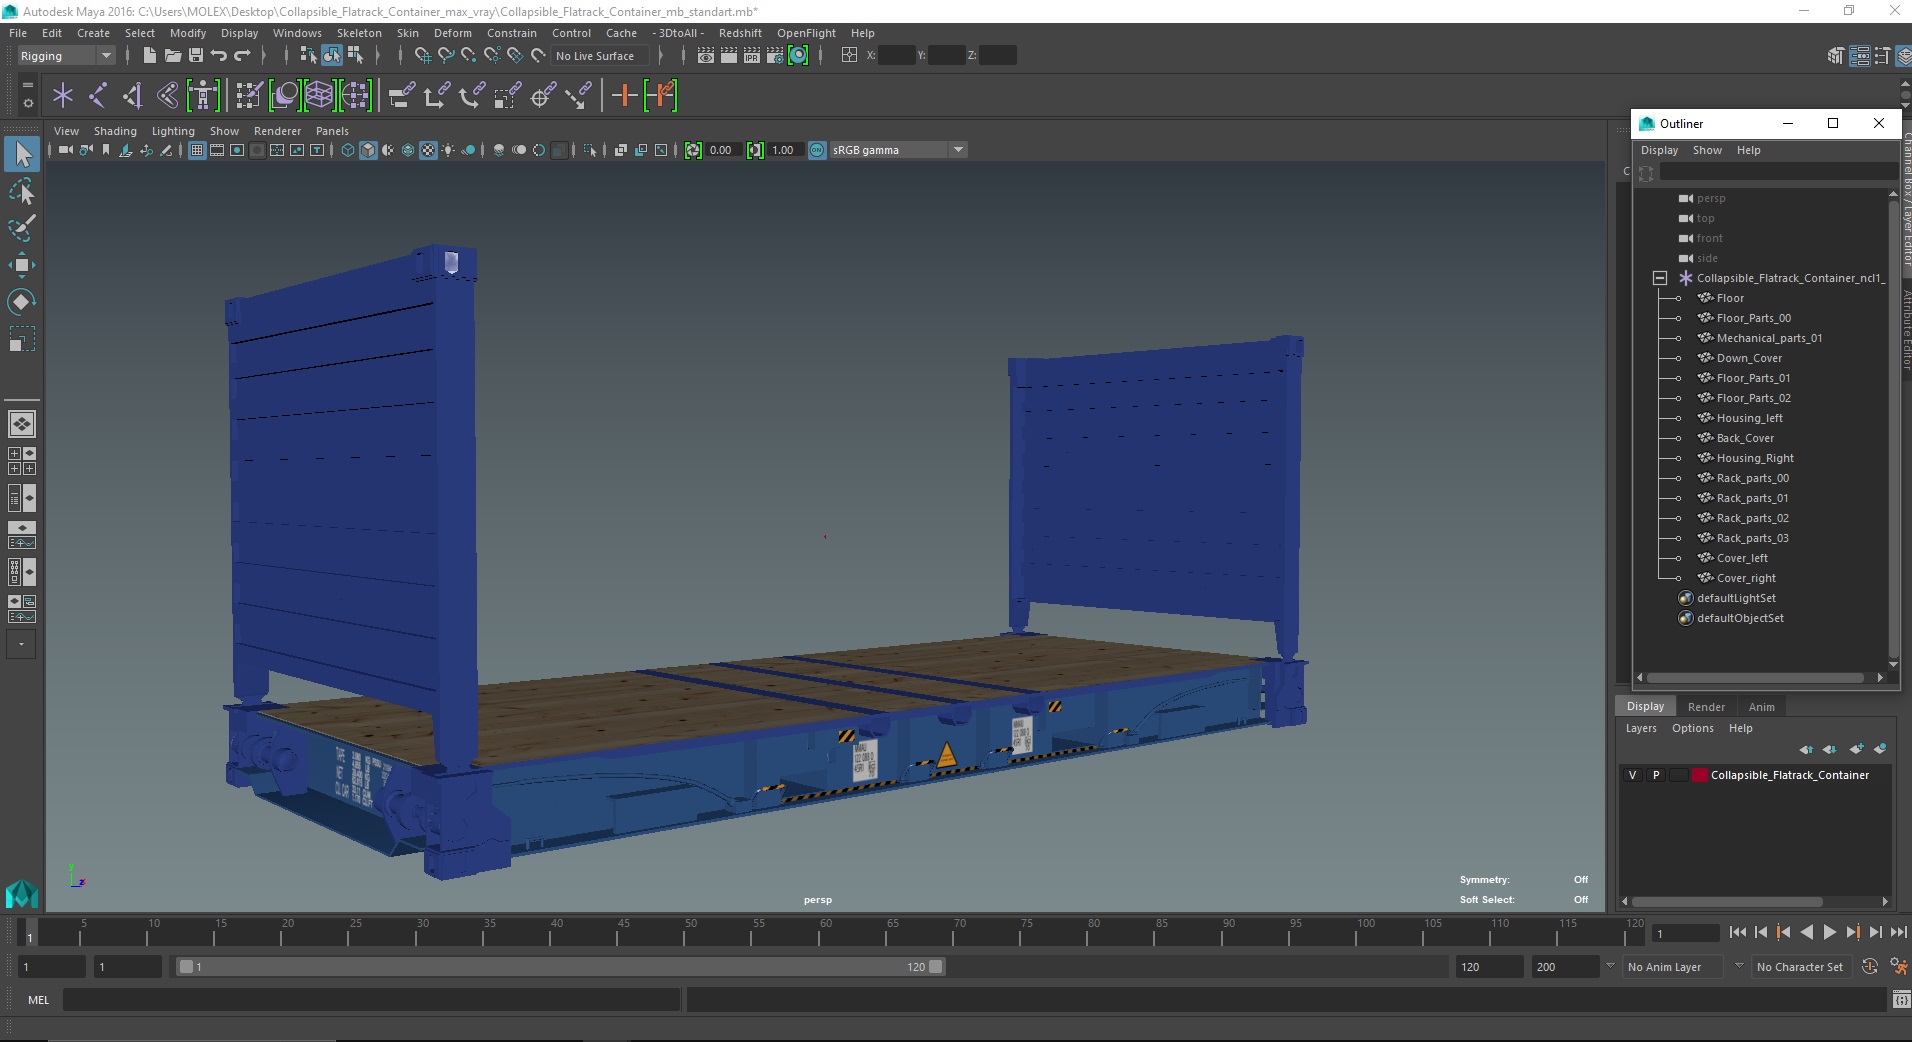
Task: Activate the Move tool in the toolbox
Action: 22,265
